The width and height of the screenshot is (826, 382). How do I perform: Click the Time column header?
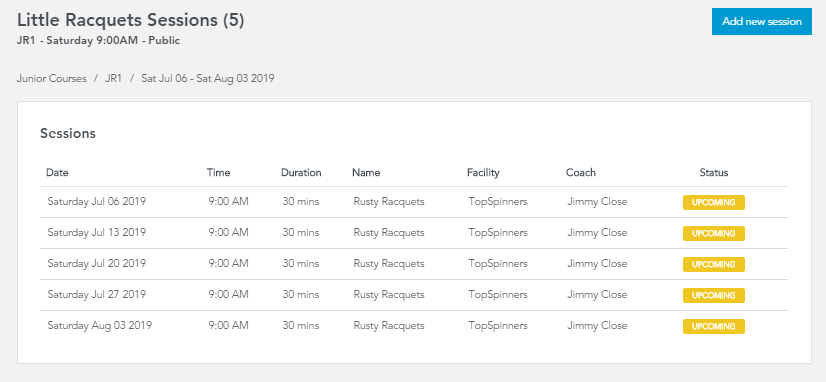click(219, 172)
